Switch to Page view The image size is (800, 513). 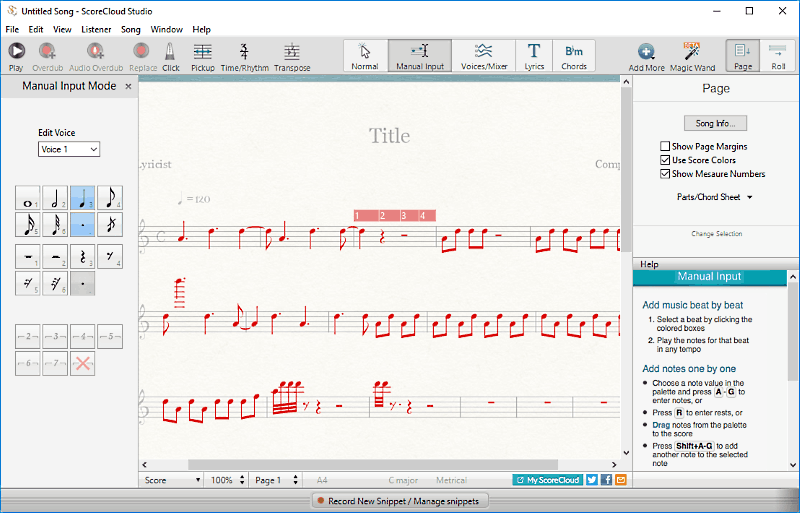tap(743, 56)
